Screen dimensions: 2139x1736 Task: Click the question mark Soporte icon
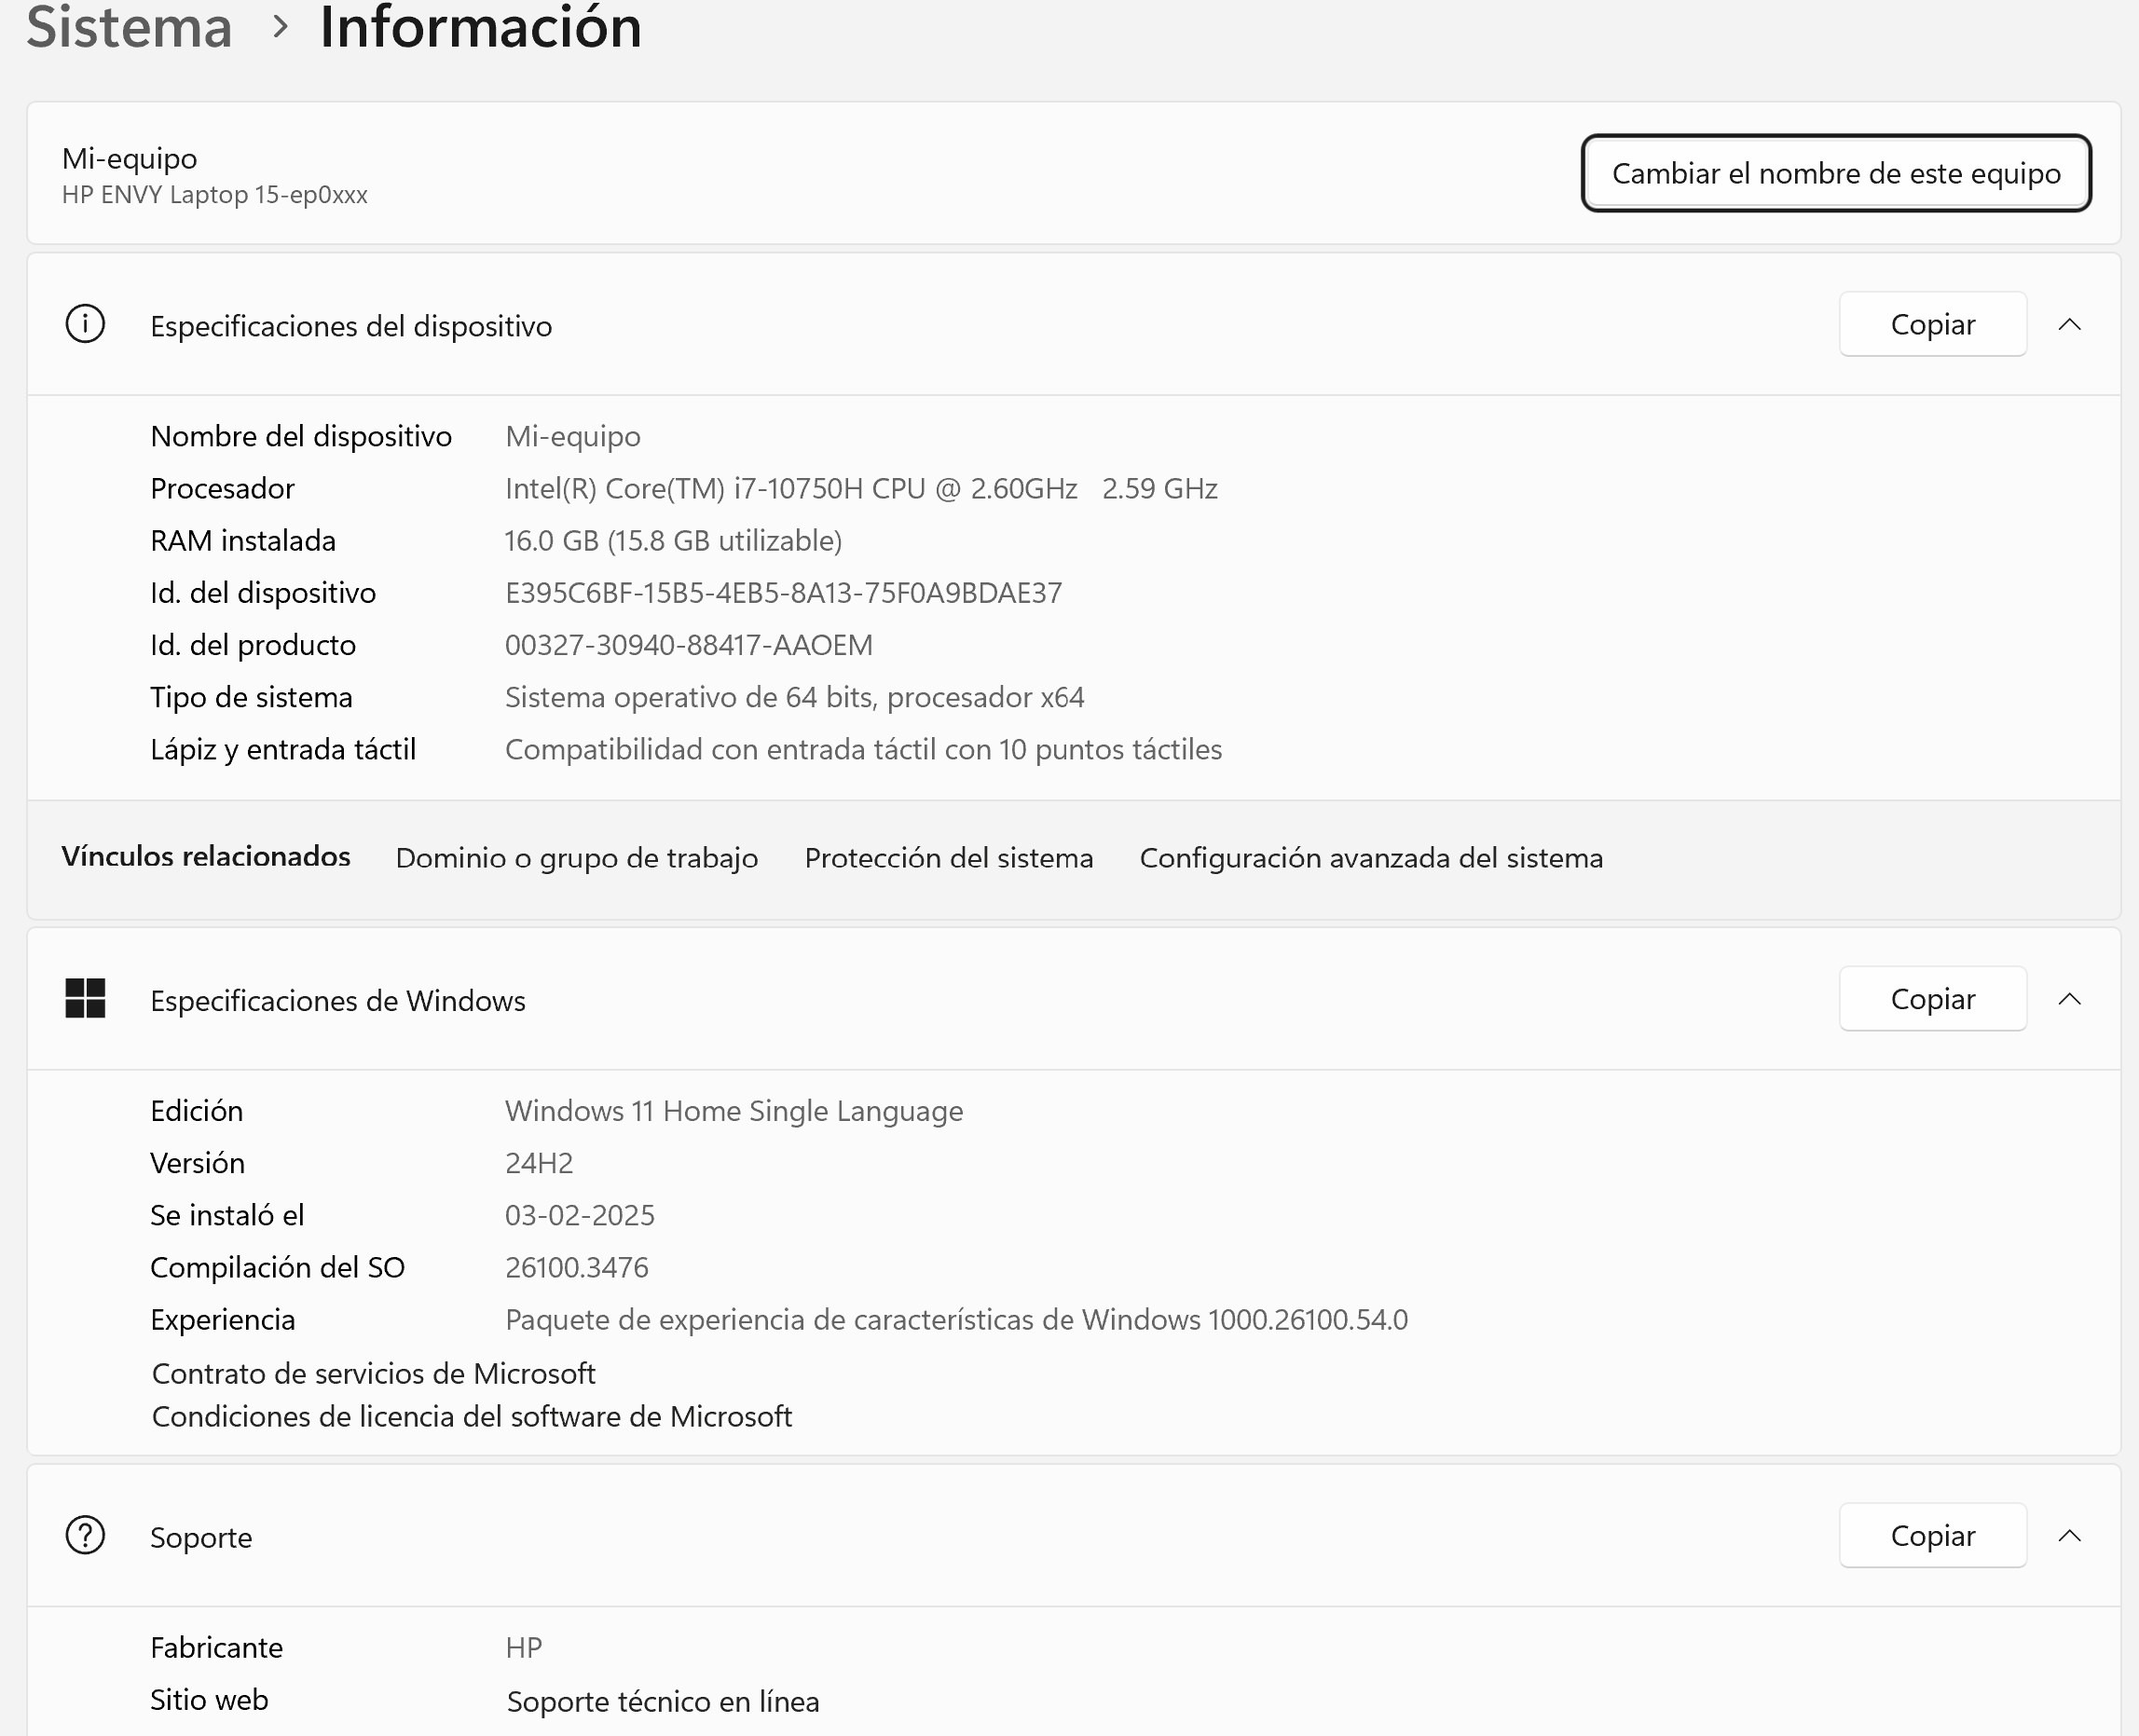[85, 1536]
